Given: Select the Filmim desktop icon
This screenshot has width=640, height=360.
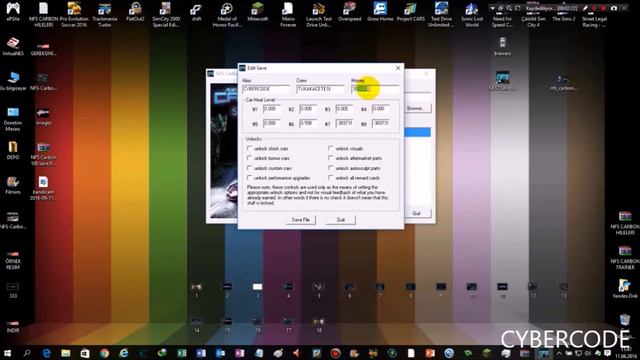Looking at the screenshot, I should (x=13, y=184).
